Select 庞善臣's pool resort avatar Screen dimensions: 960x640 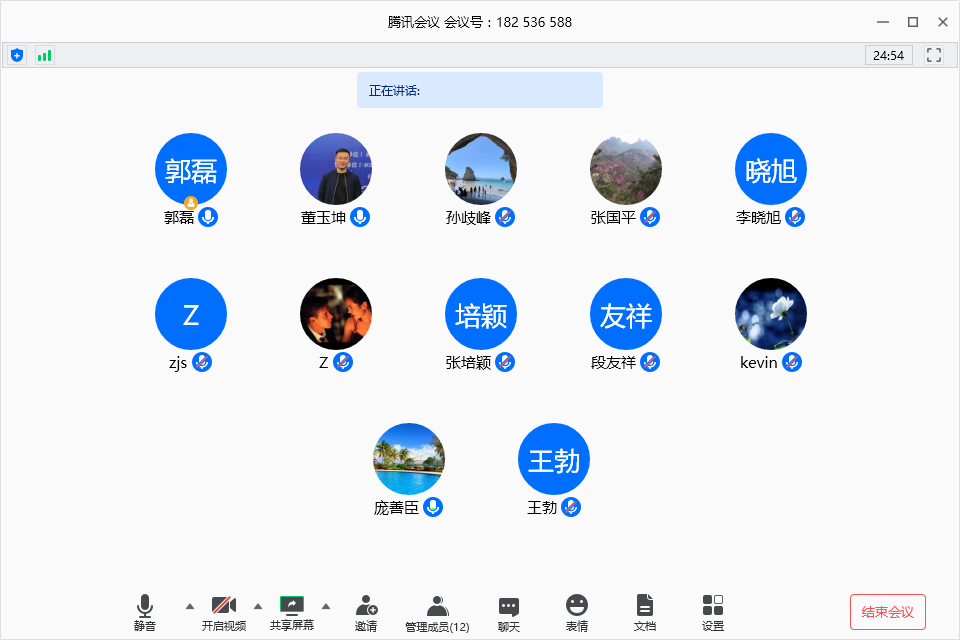(x=408, y=459)
